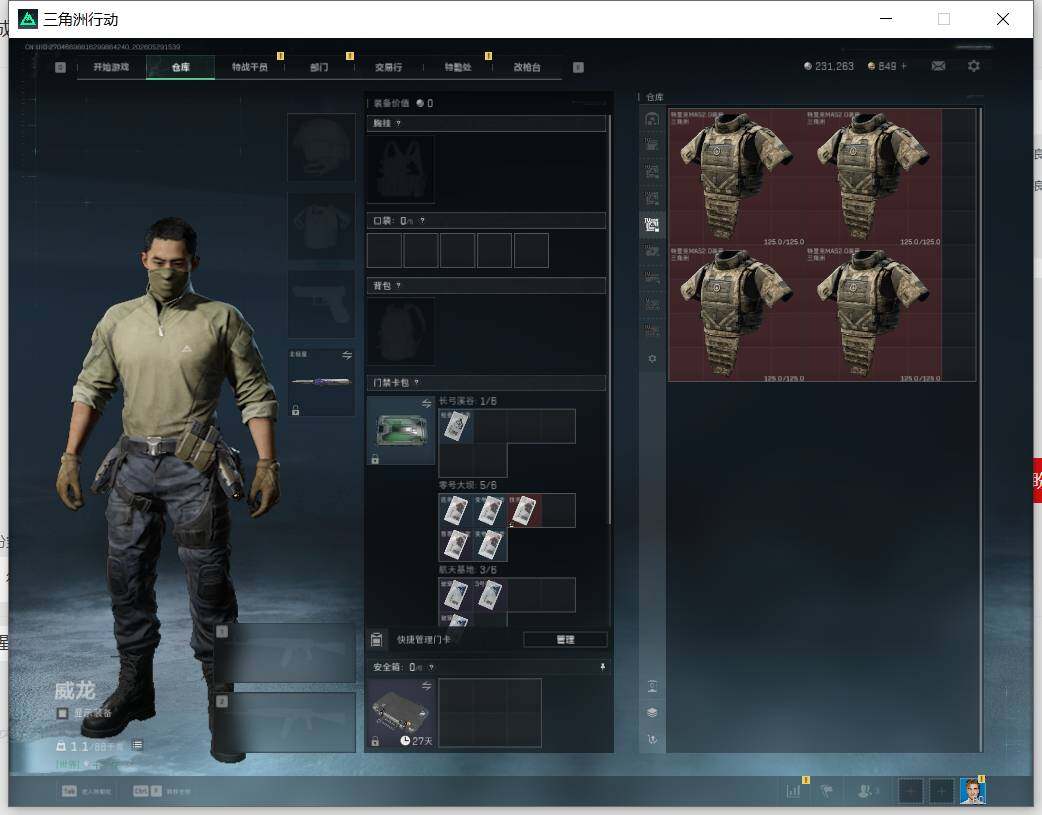Swap keycard case via its swap arrows
This screenshot has height=815, width=1042.
[427, 404]
